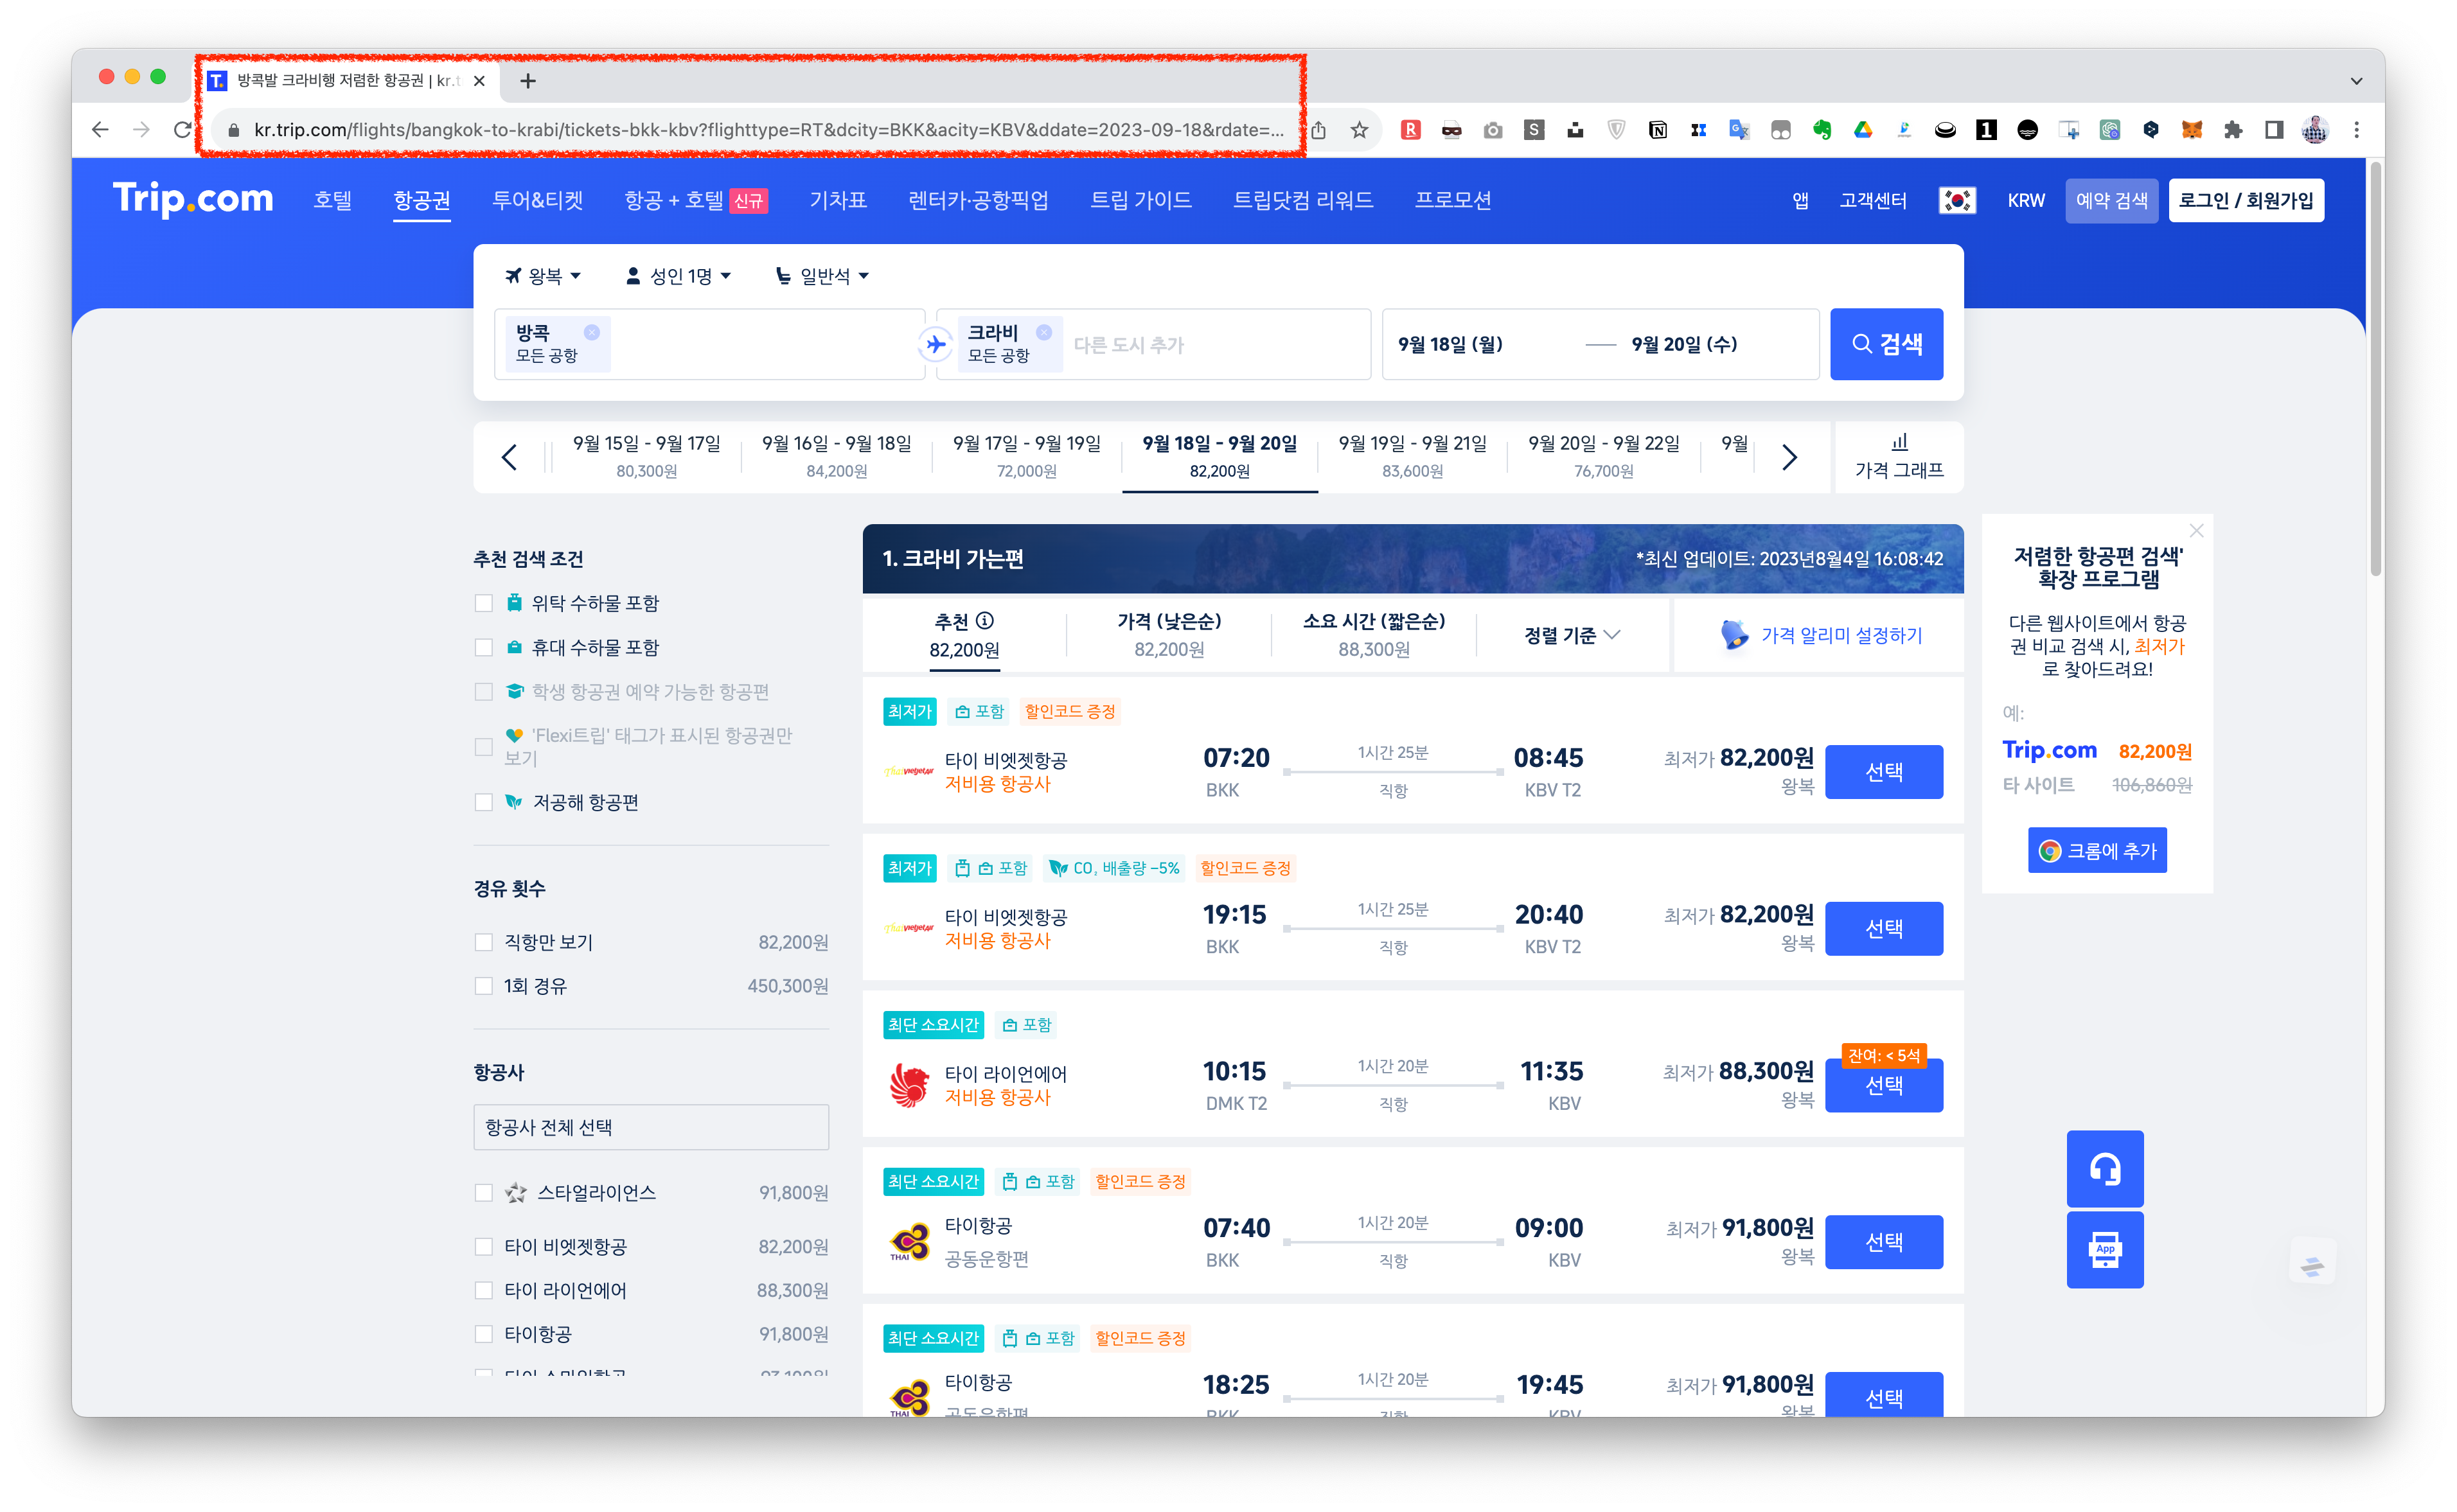Click the Trip.com logo
The width and height of the screenshot is (2457, 1512).
coord(193,200)
